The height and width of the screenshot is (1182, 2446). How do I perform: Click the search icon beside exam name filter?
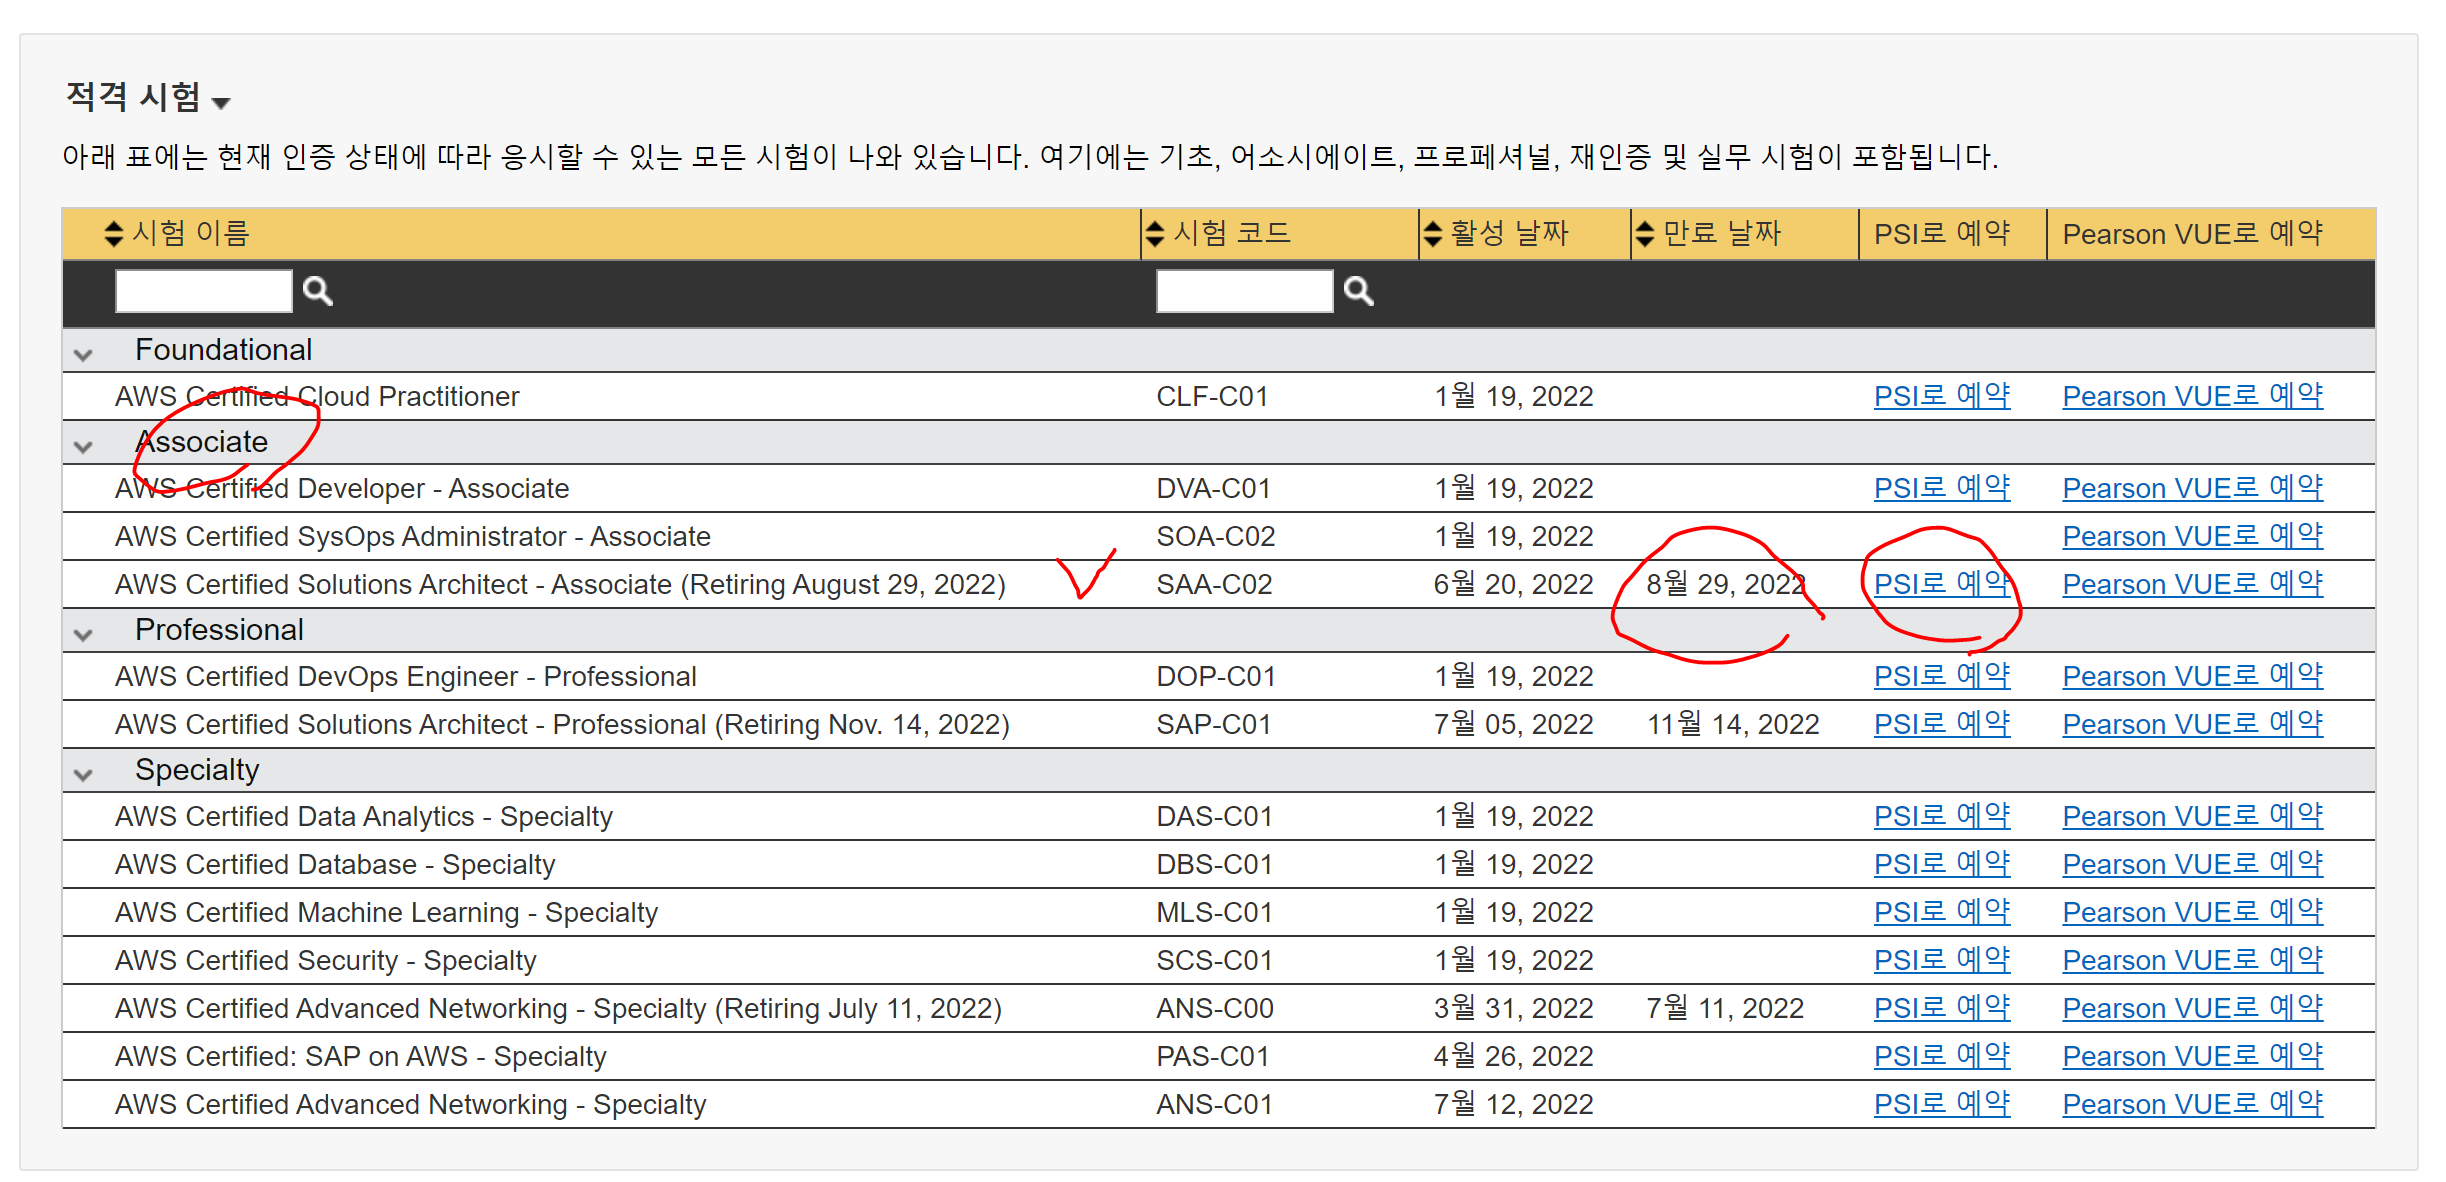pos(317,291)
